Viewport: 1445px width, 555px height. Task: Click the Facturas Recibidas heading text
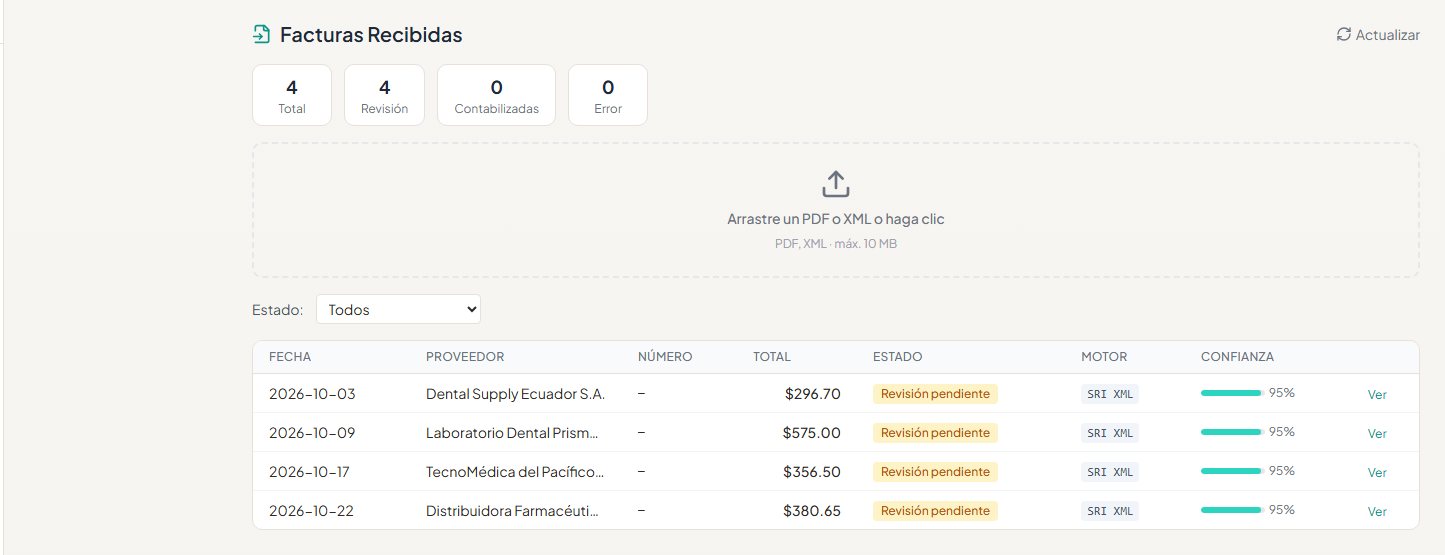click(x=371, y=35)
